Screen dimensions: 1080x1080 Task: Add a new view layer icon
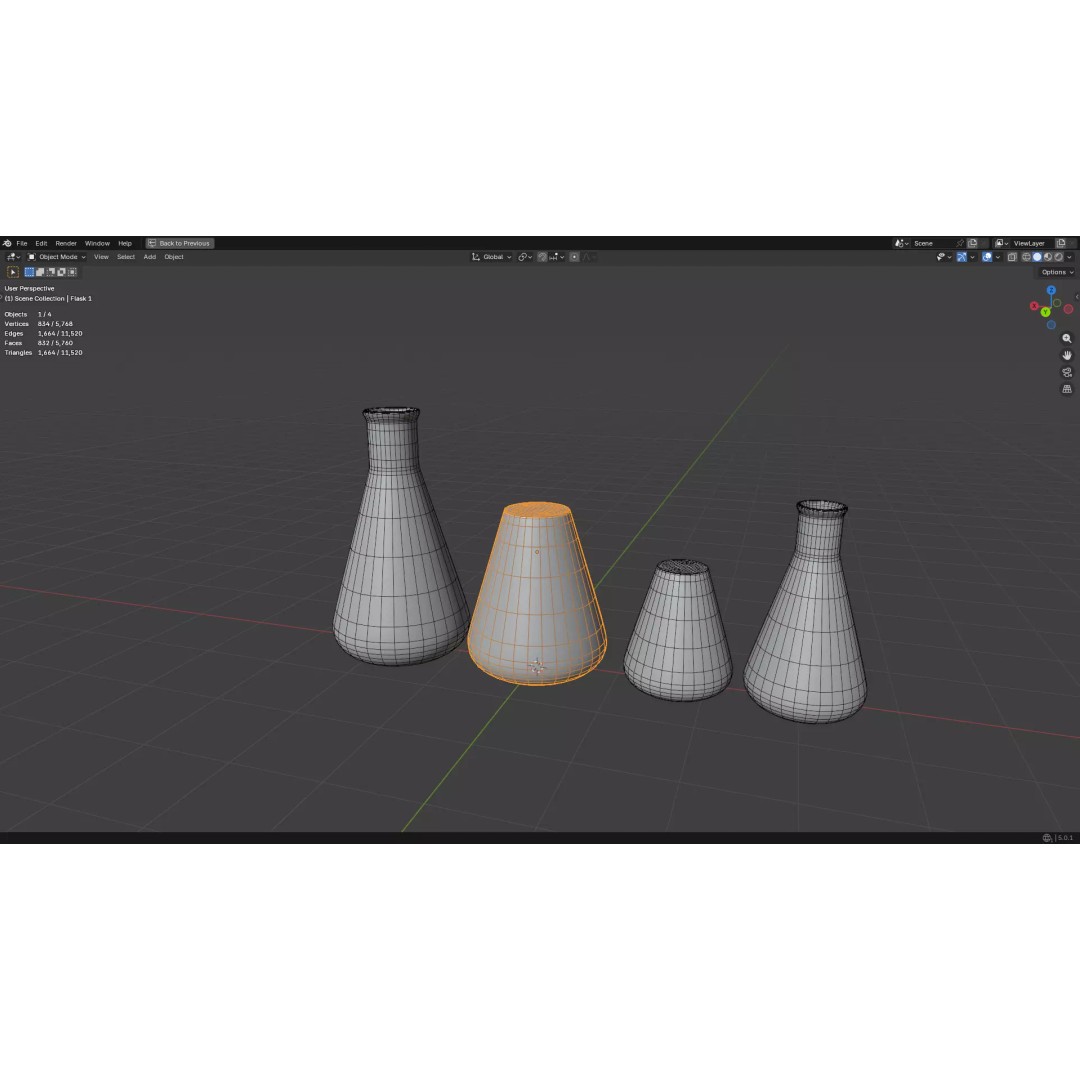(1061, 243)
